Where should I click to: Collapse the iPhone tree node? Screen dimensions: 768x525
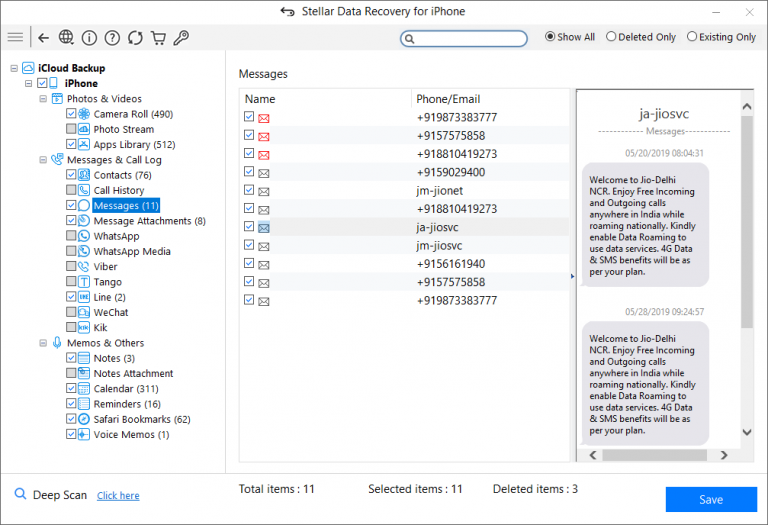28,84
